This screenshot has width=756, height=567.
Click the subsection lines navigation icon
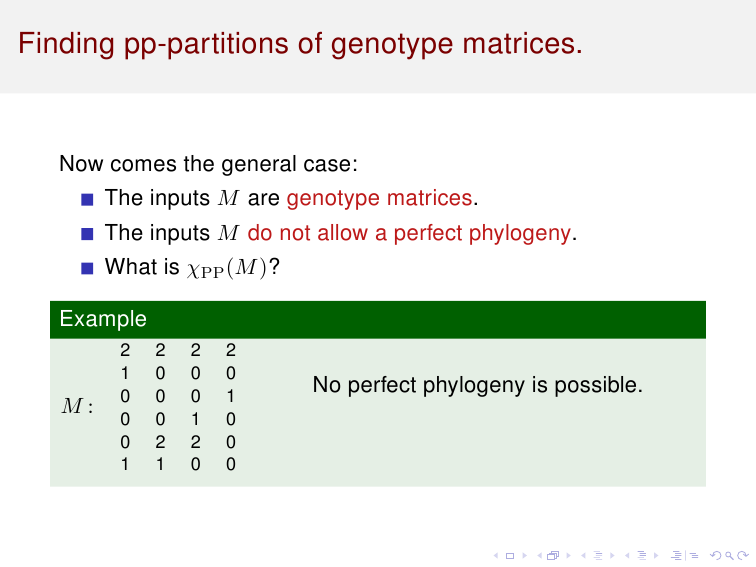[598, 555]
